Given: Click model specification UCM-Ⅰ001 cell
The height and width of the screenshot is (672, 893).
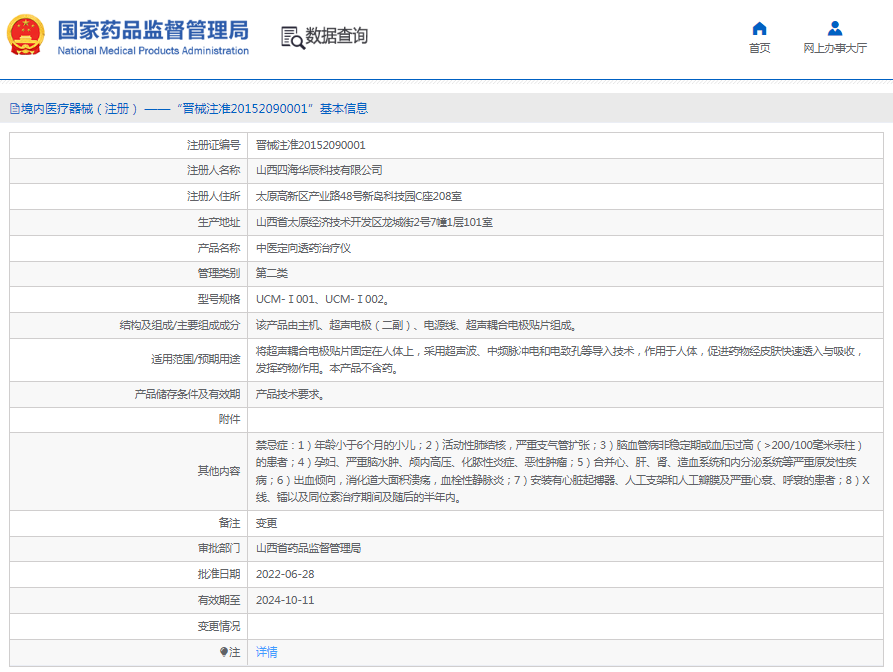Looking at the screenshot, I should 321,299.
